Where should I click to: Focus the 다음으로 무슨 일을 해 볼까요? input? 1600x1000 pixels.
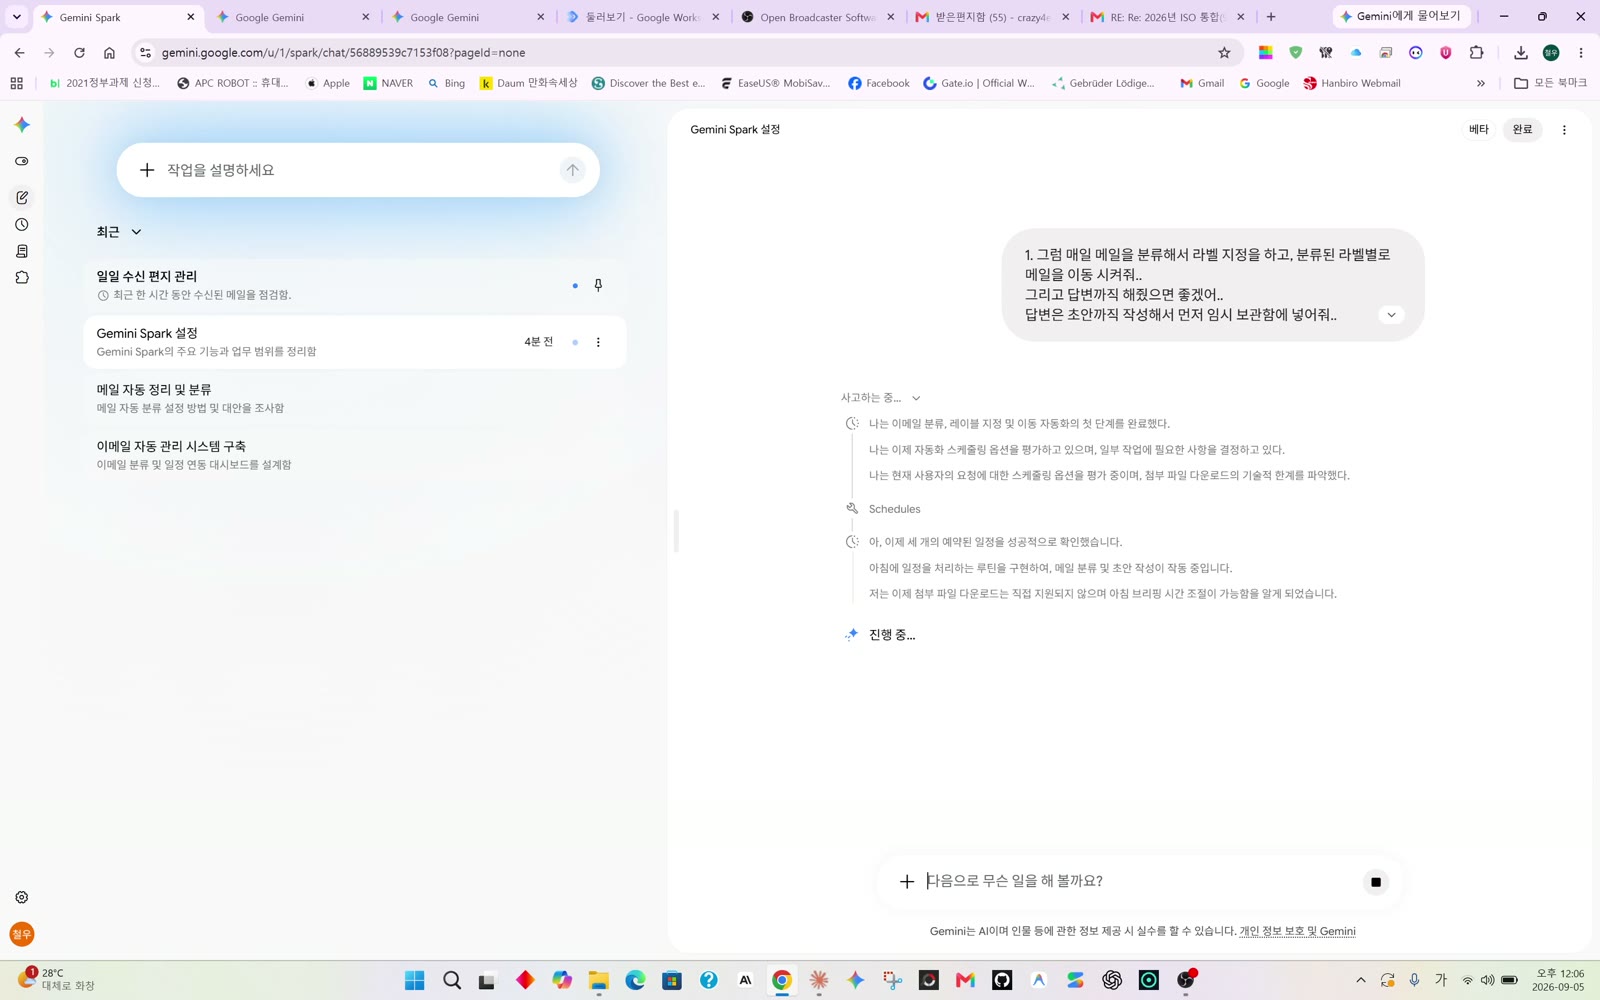coord(1140,881)
